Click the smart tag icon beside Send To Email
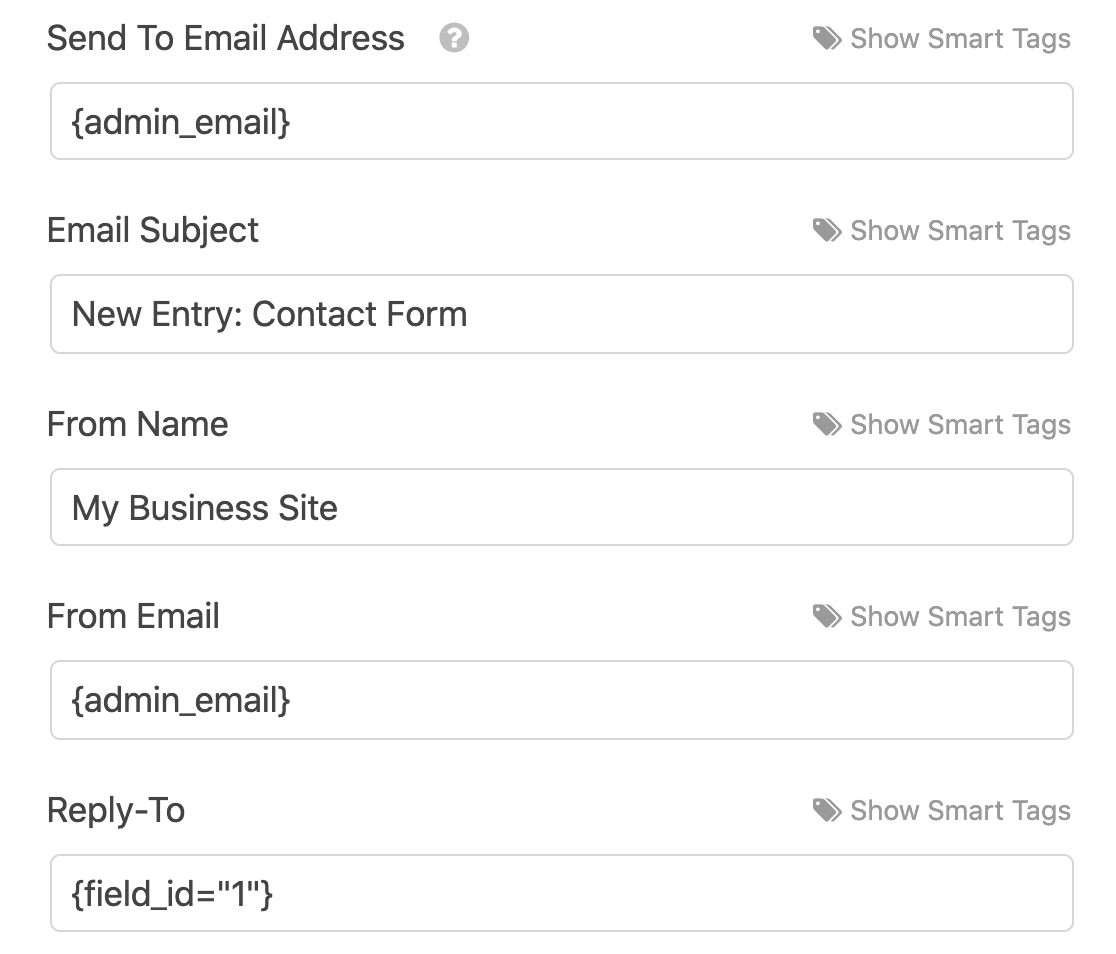This screenshot has height=954, width=1116. [x=826, y=38]
